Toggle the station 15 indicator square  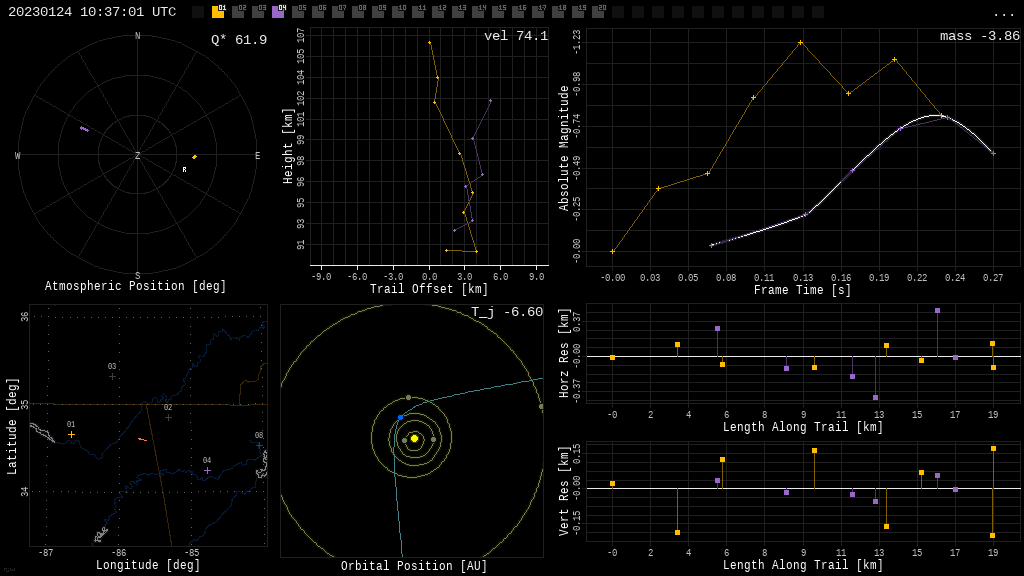[498, 12]
